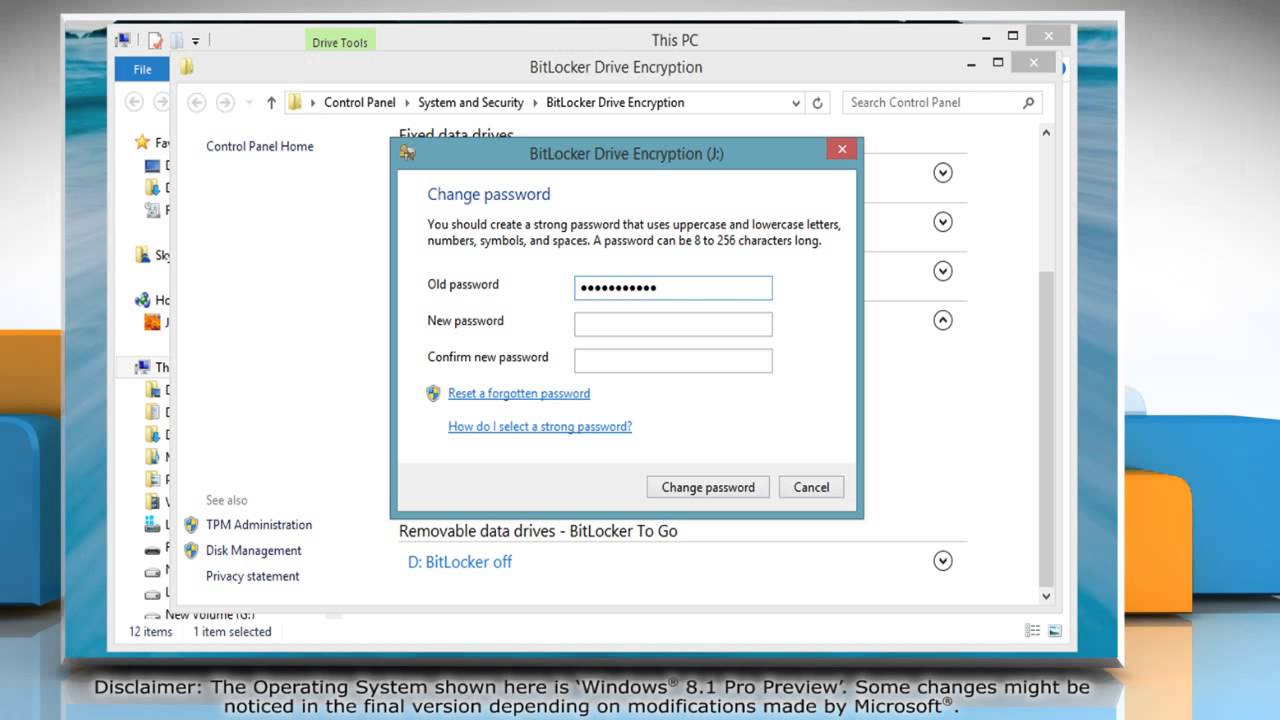Viewport: 1280px width, 720px height.
Task: Click the back arrow in This PC window
Action: point(133,101)
